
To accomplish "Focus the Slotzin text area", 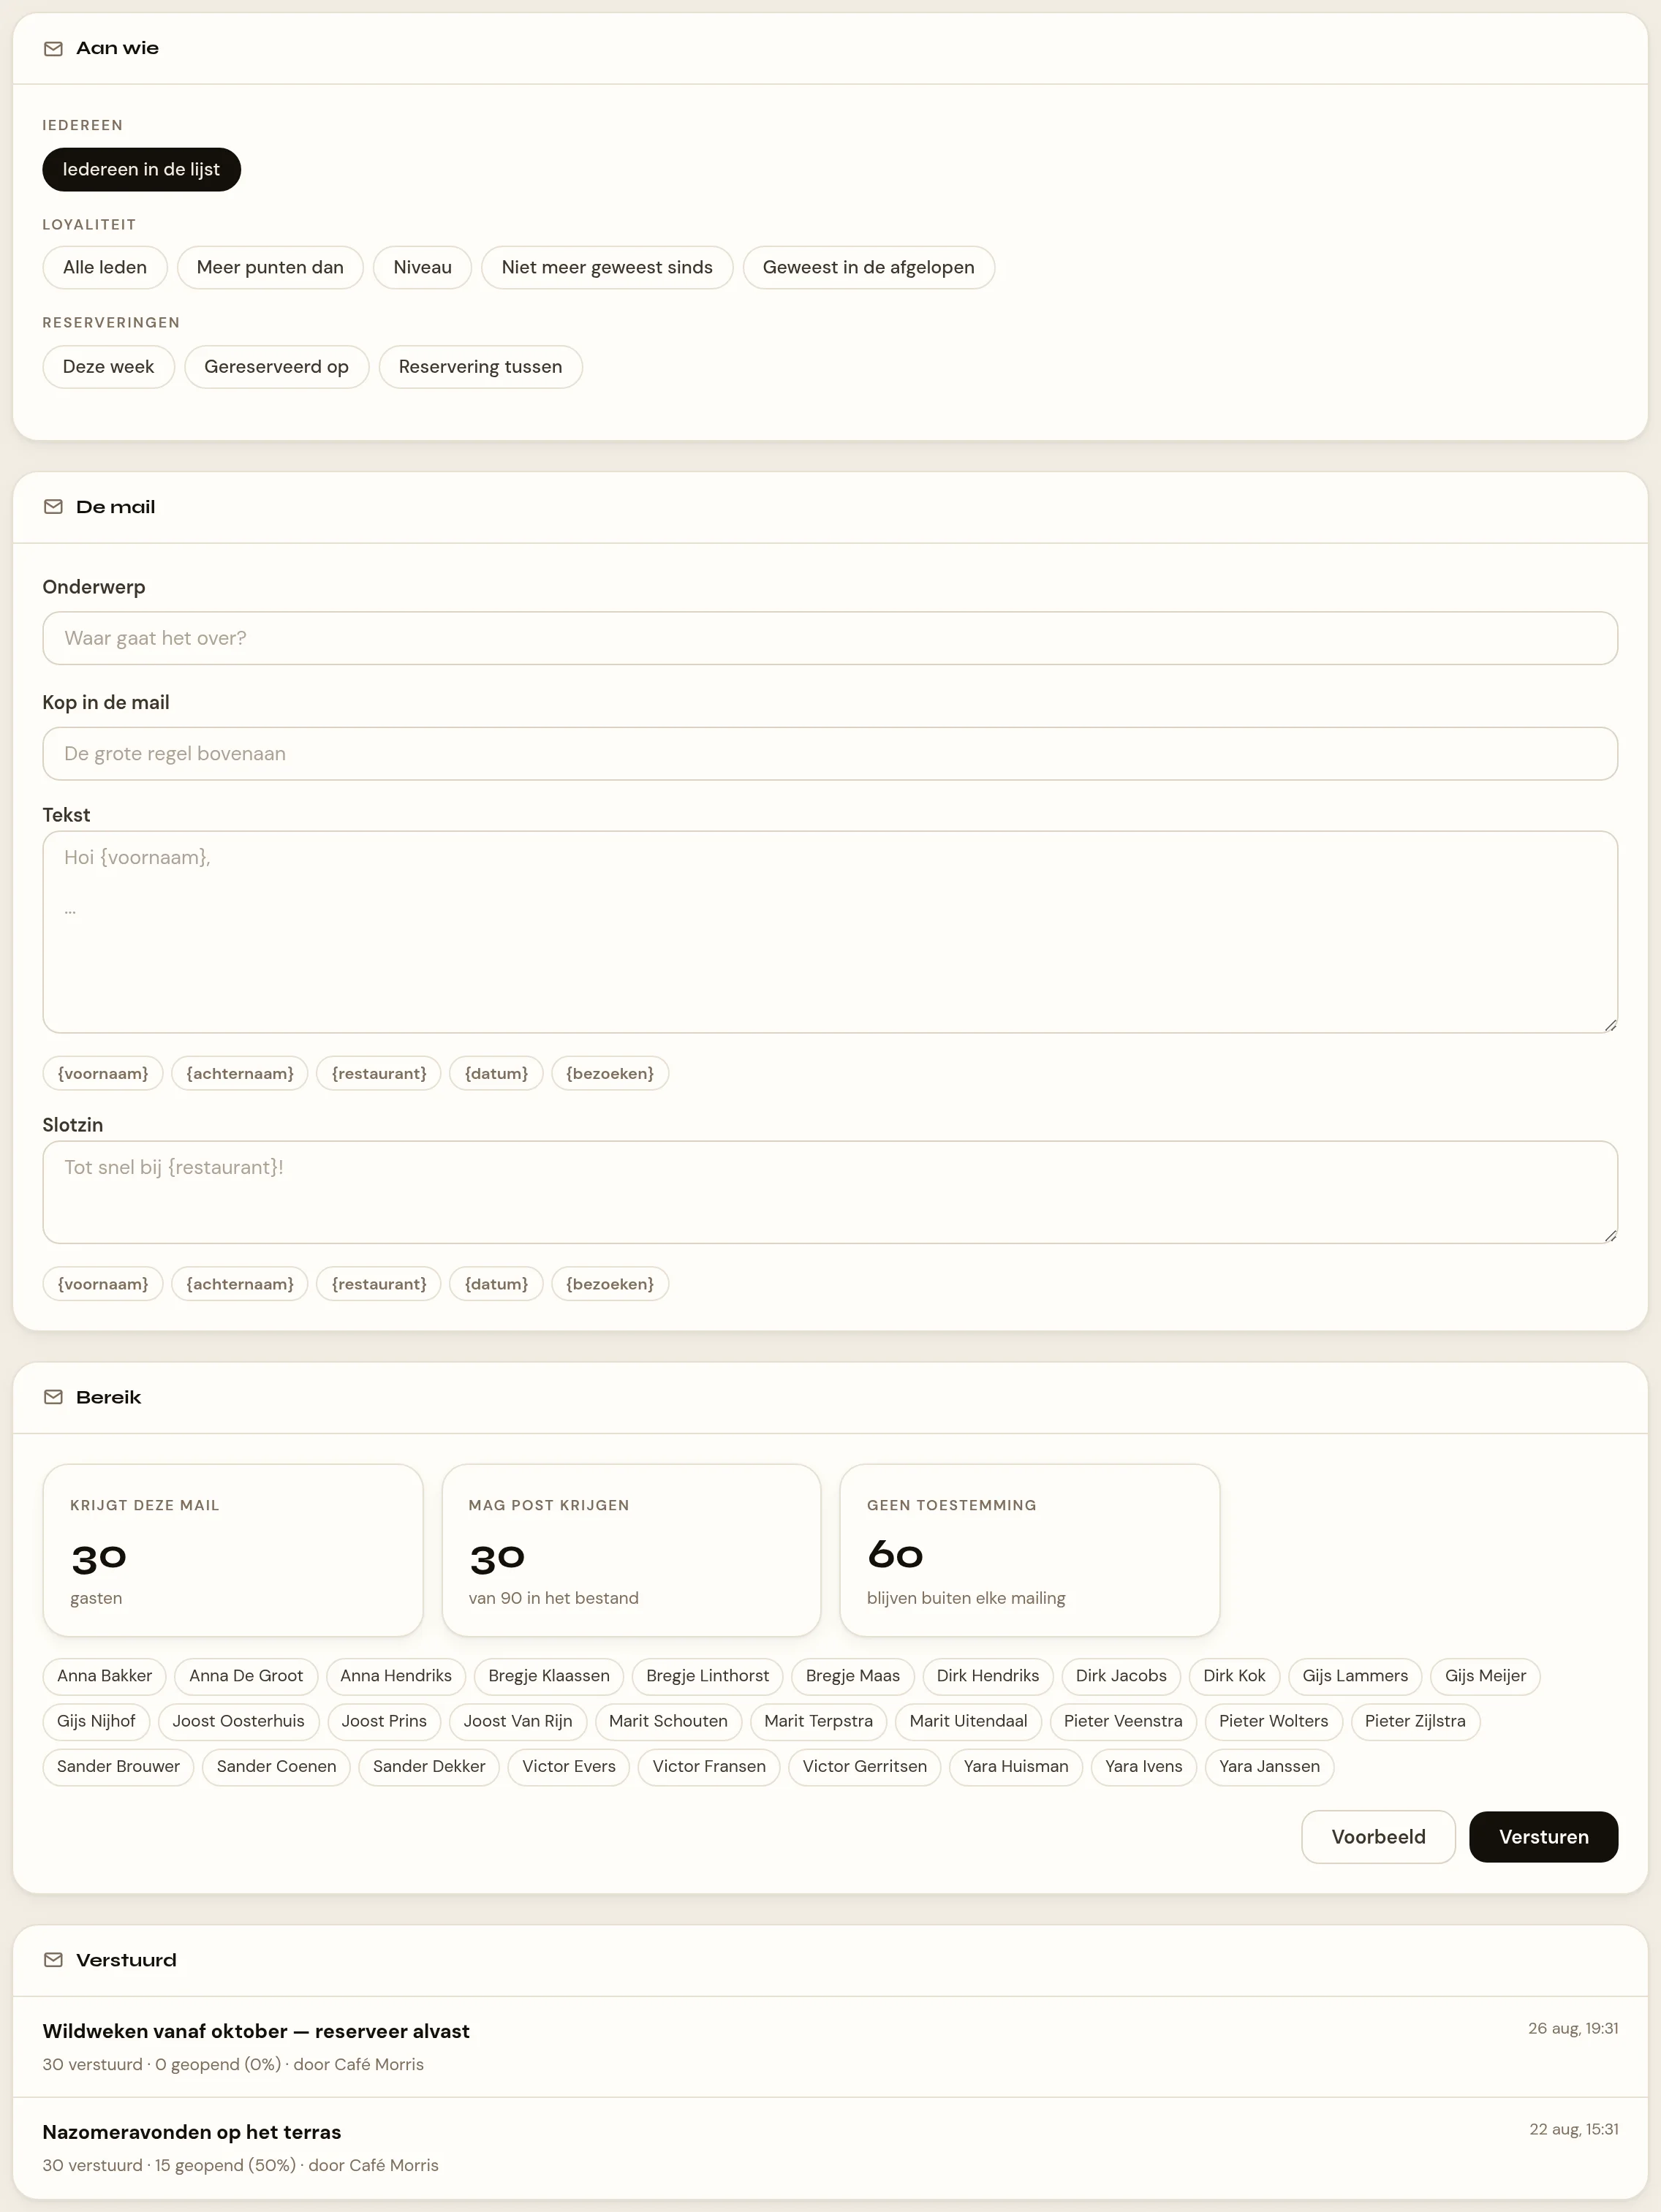I will pos(830,1192).
